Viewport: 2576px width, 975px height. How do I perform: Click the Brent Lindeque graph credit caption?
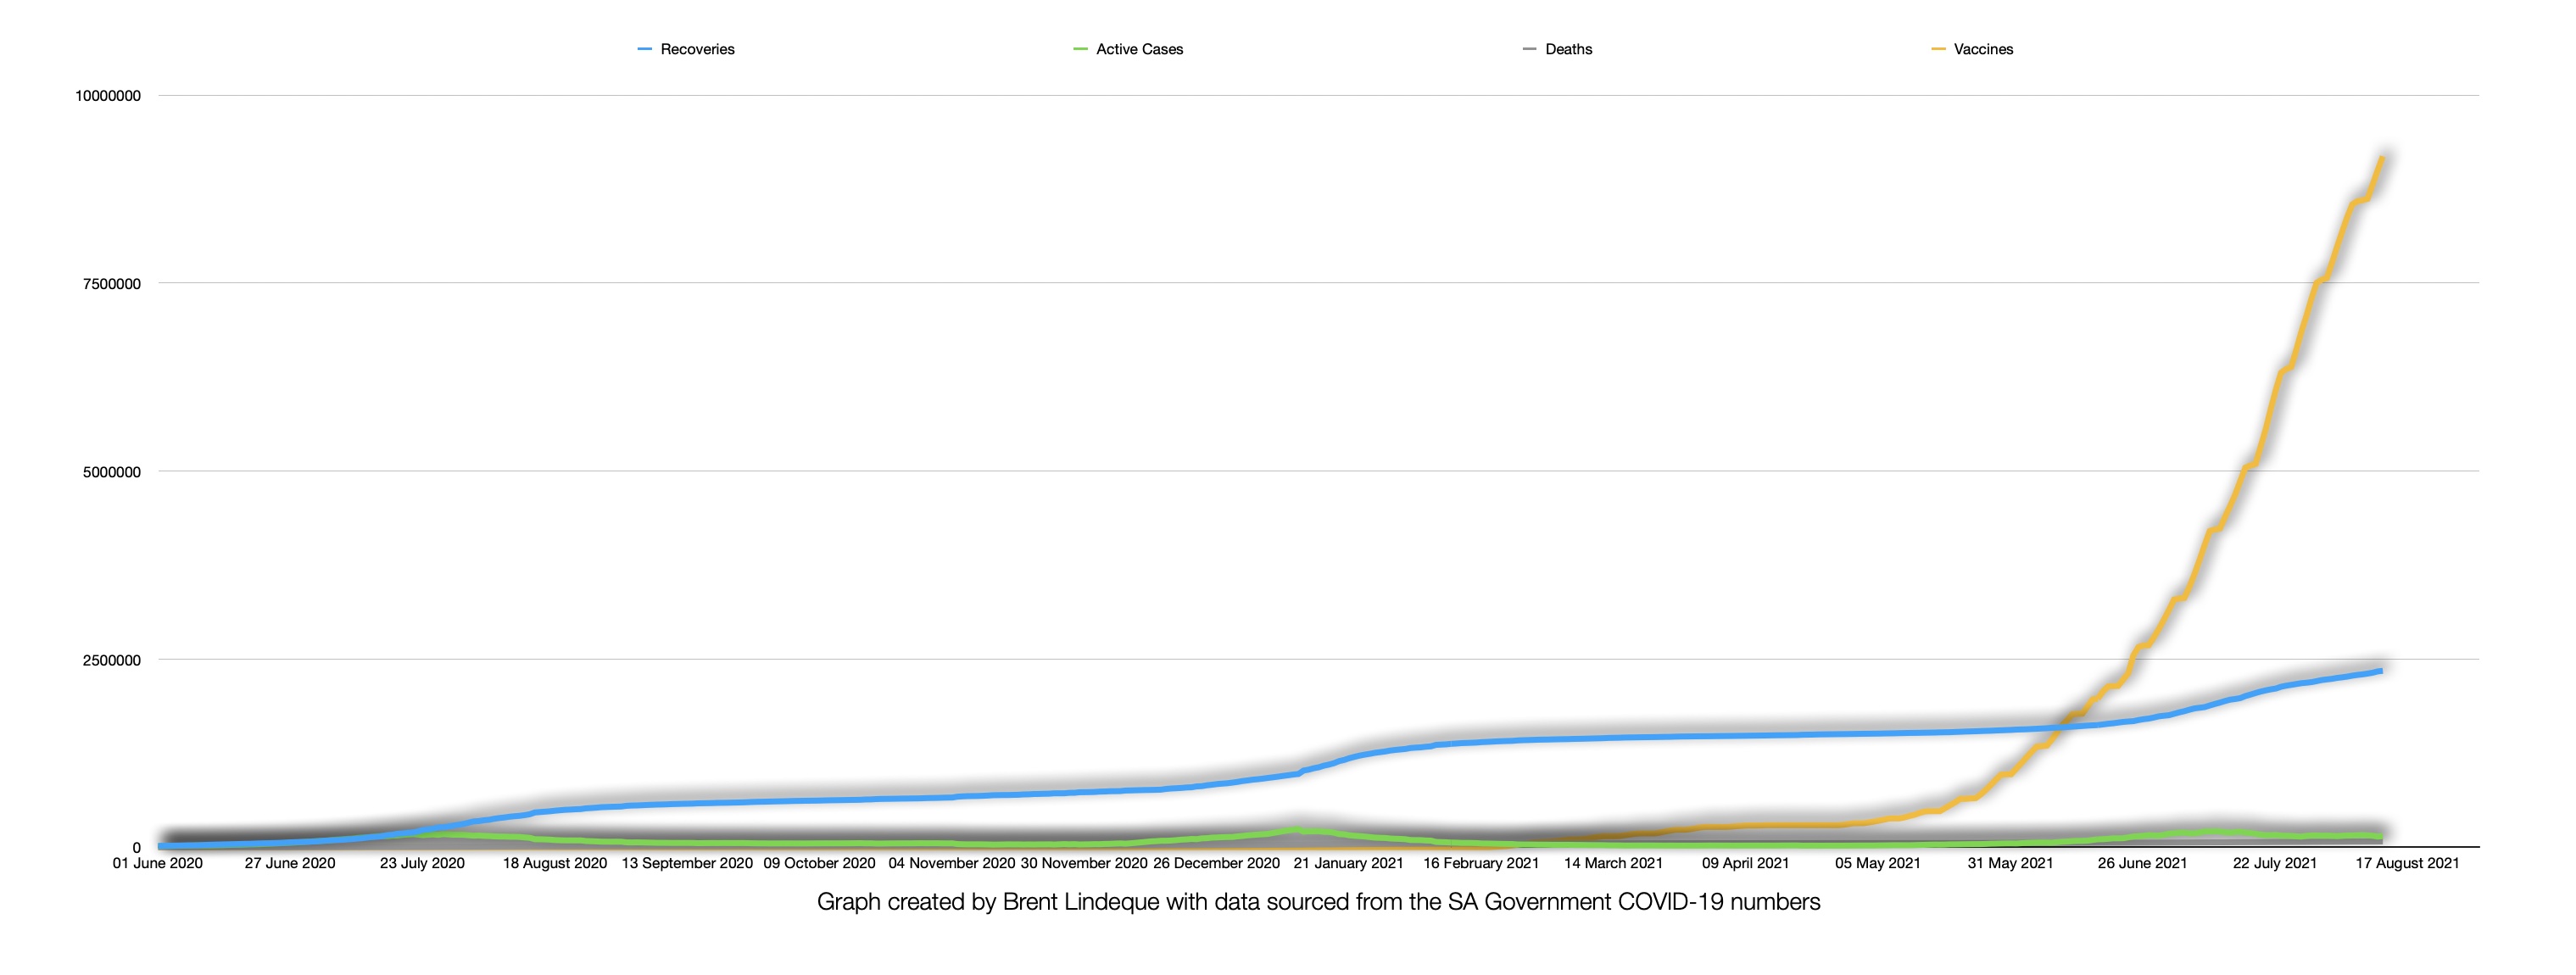pyautogui.click(x=1318, y=902)
